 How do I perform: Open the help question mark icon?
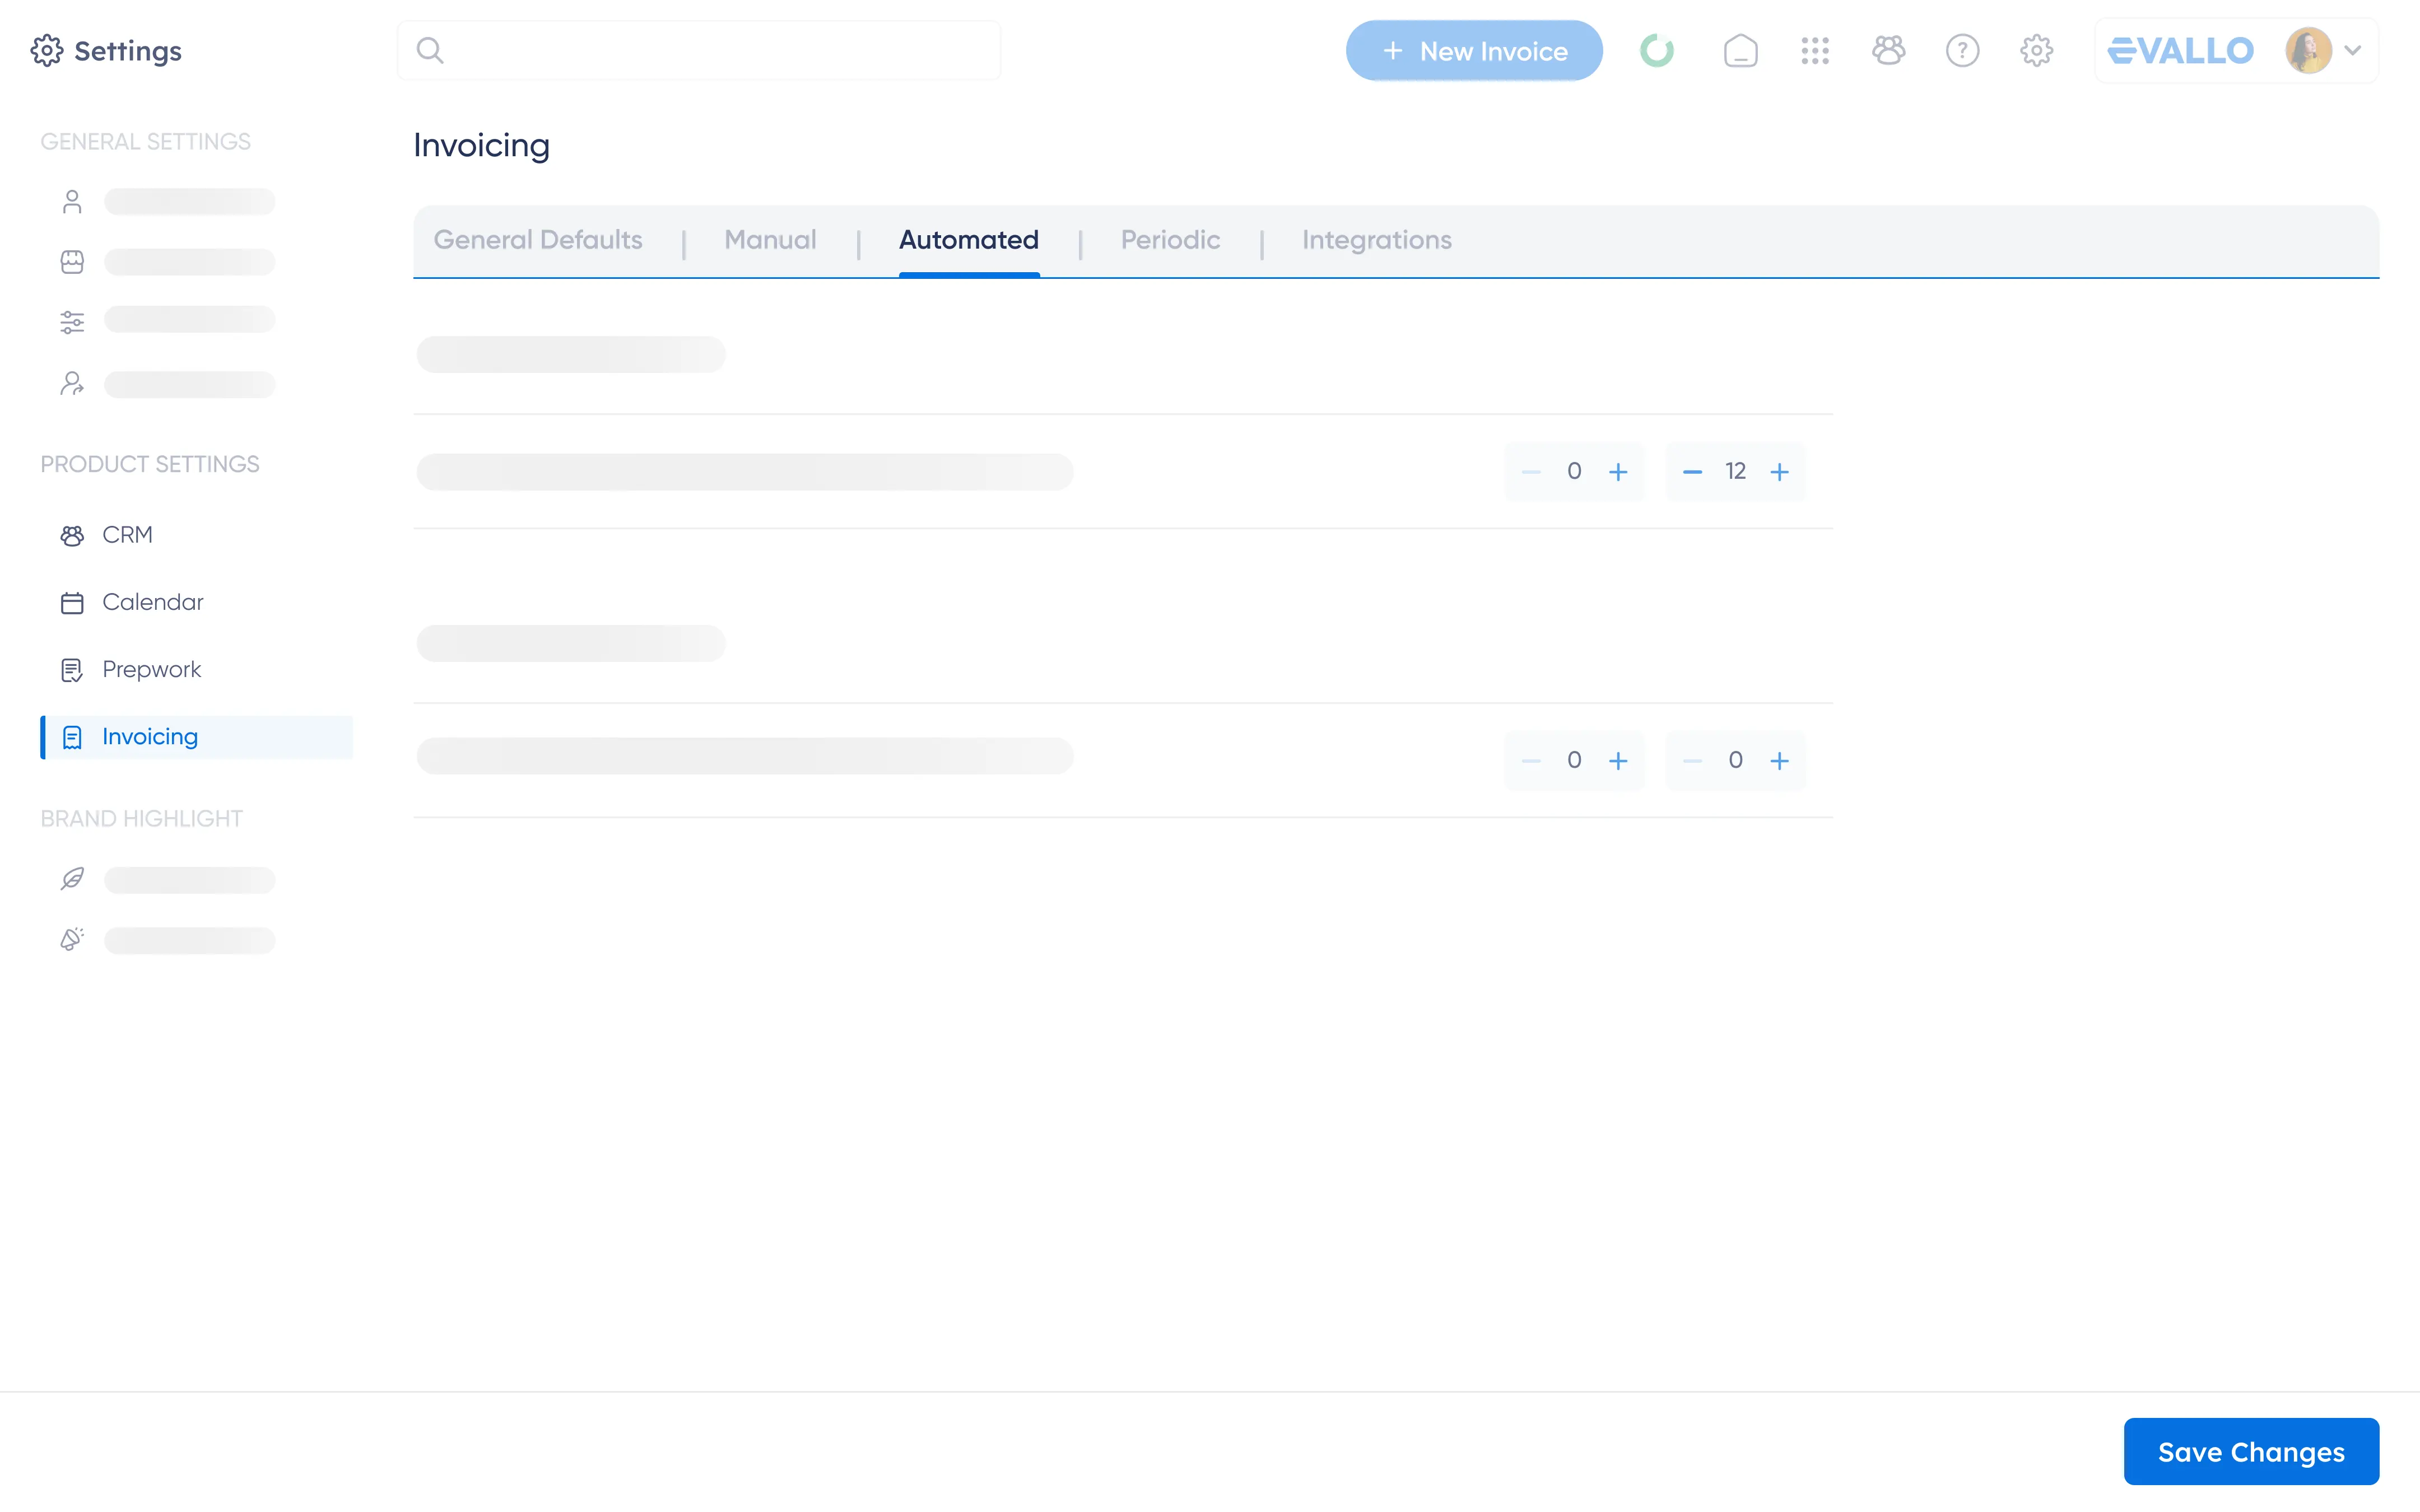coord(1962,50)
